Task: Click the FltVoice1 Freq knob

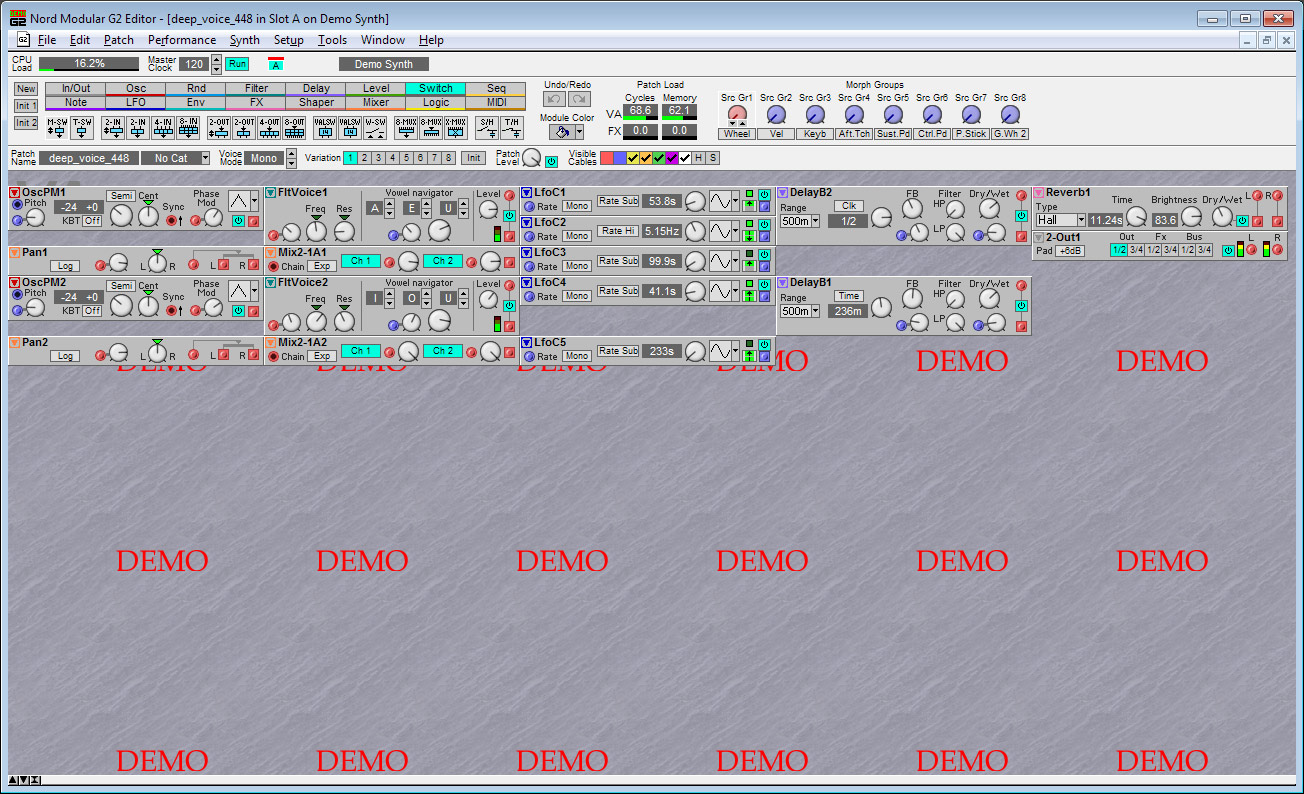Action: click(x=316, y=231)
